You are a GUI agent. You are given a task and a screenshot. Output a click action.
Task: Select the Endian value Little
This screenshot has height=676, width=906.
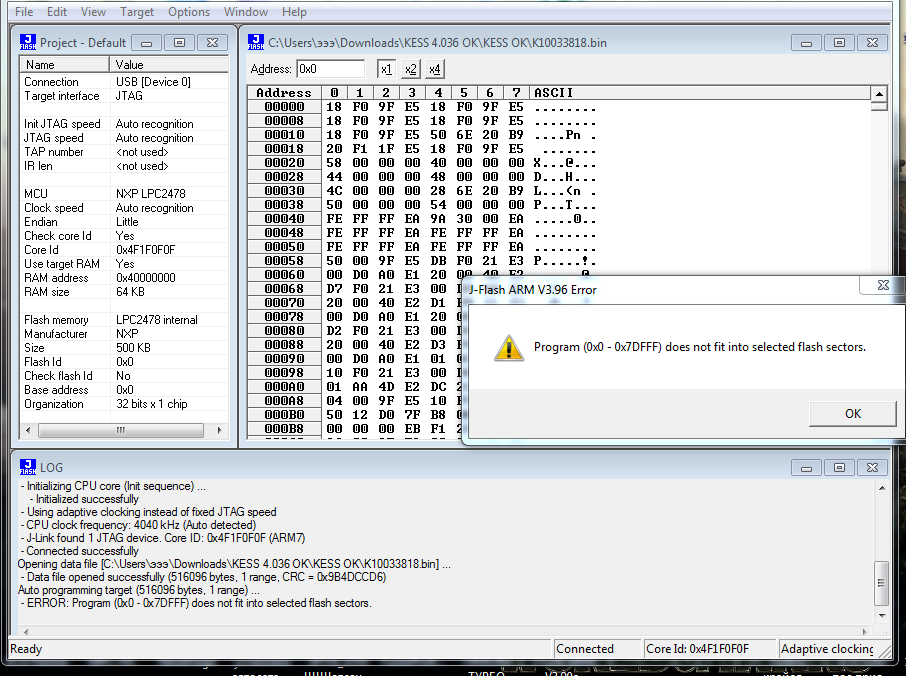coord(127,222)
